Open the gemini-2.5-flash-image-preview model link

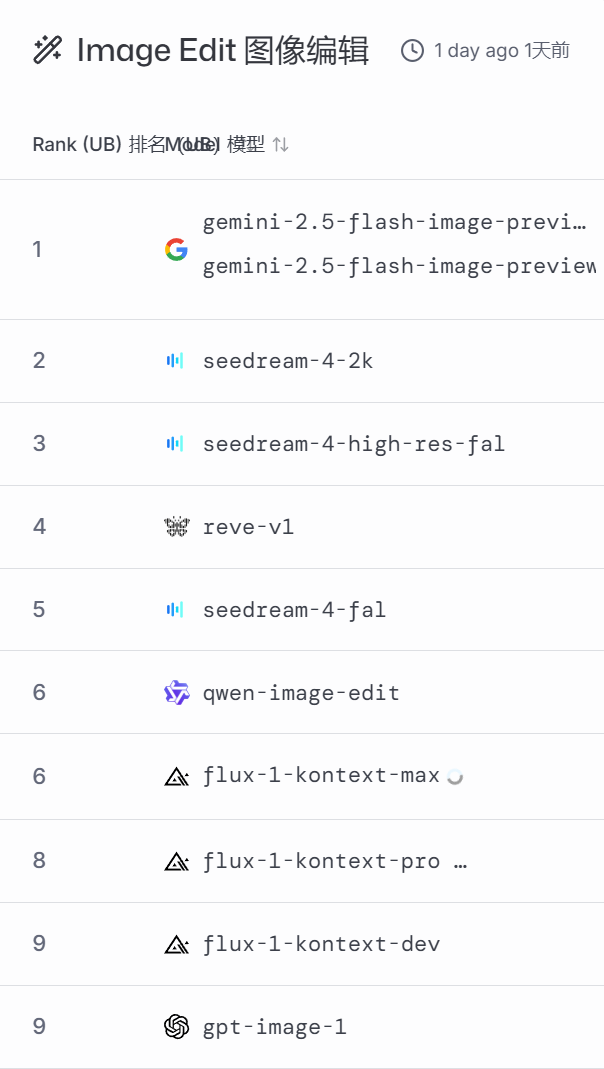[x=394, y=222]
